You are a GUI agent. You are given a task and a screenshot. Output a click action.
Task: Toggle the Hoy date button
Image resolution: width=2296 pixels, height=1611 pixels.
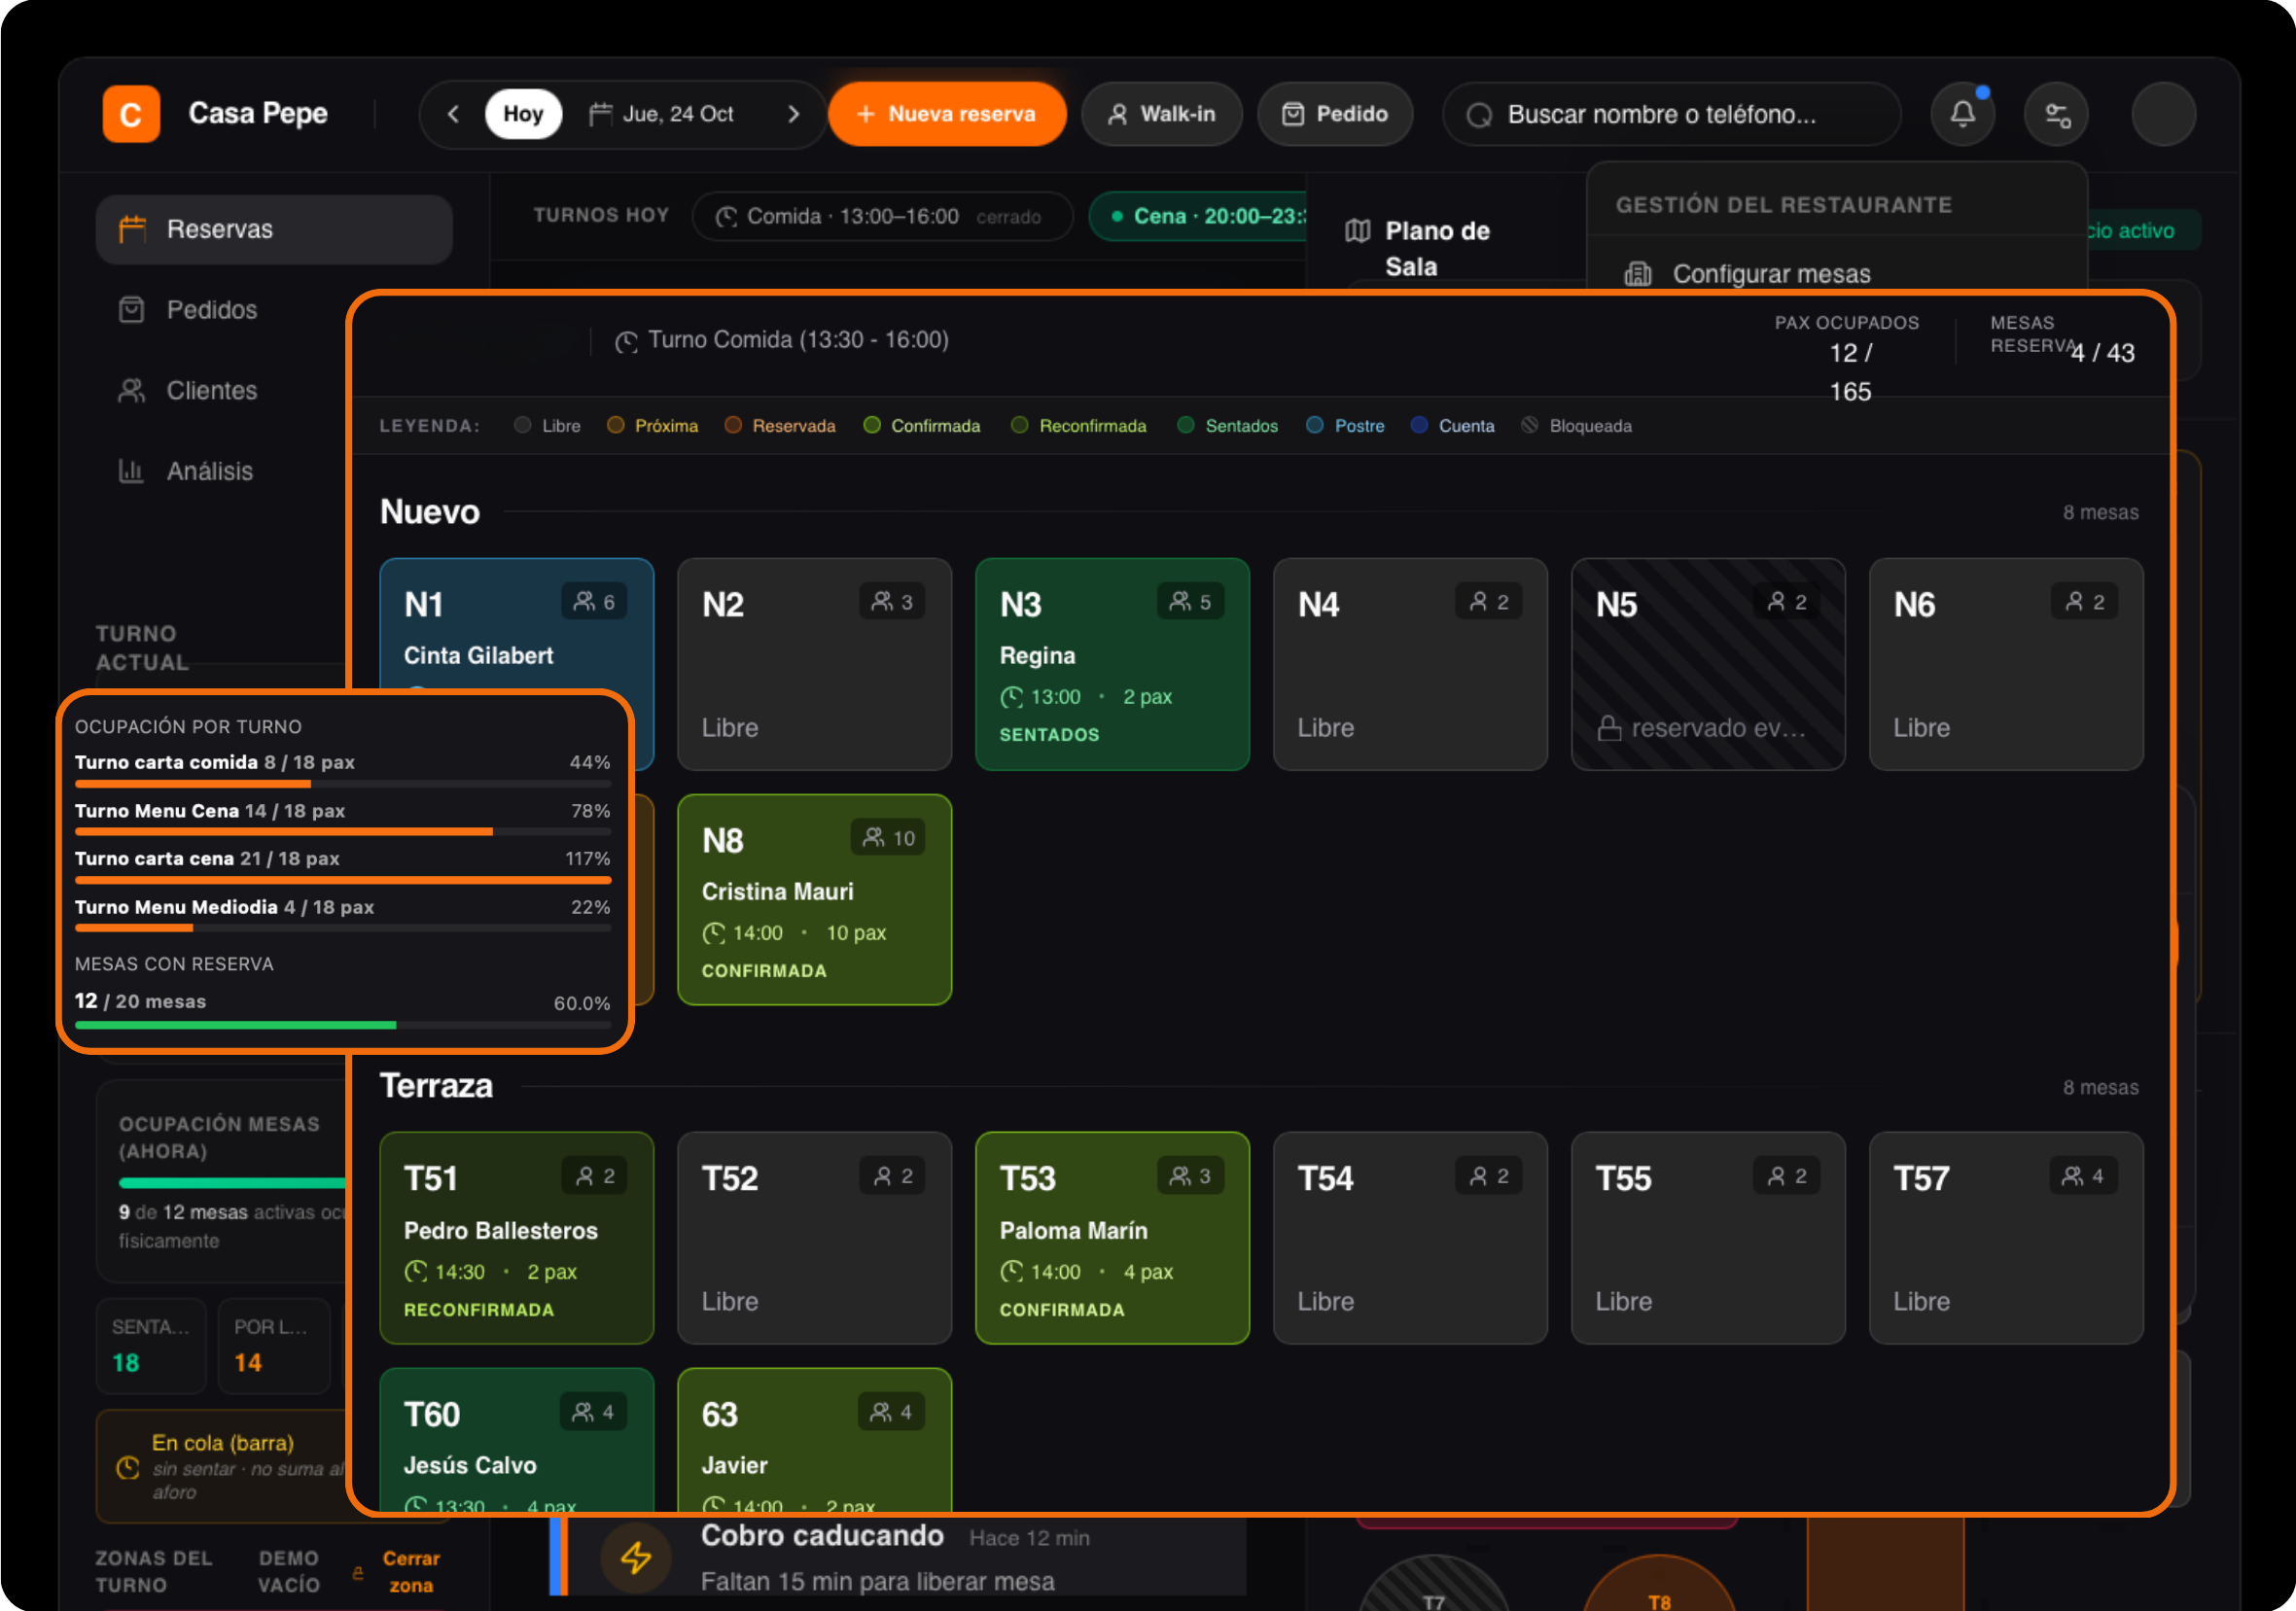coord(523,114)
